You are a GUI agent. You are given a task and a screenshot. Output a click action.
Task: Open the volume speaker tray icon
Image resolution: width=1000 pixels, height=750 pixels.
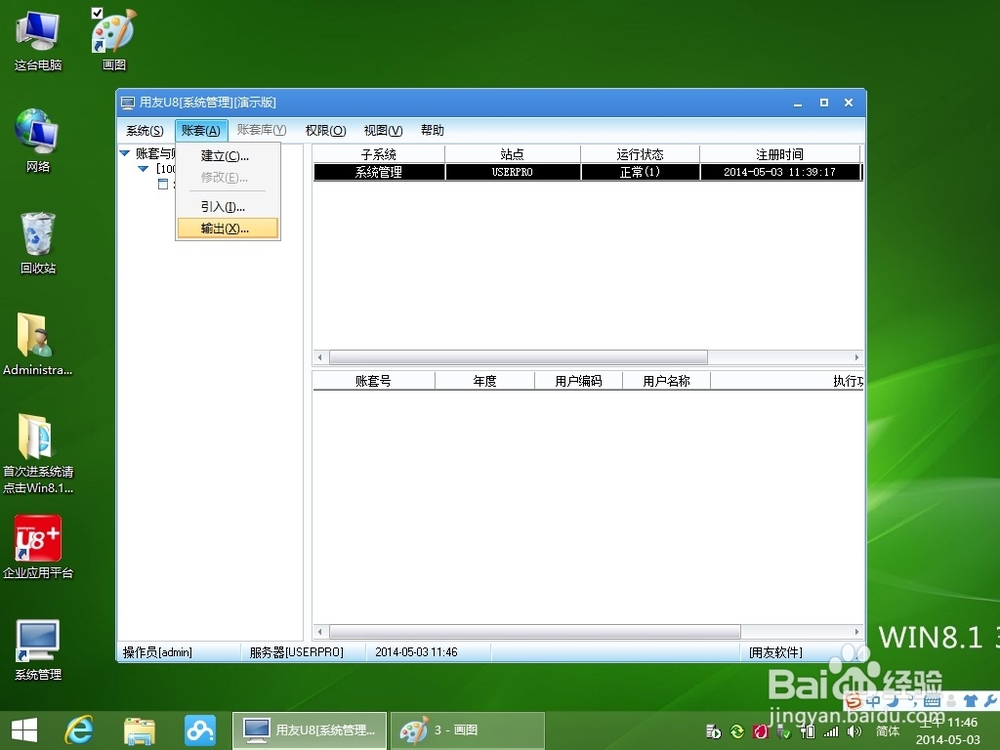854,732
